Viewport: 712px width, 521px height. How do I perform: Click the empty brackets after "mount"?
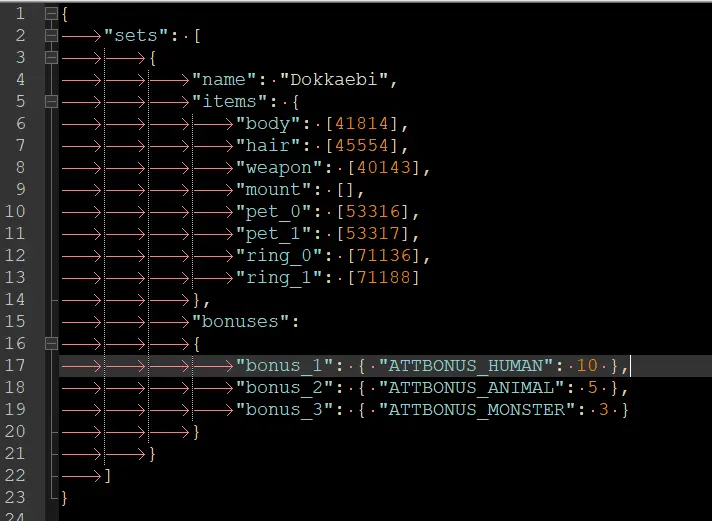point(345,190)
